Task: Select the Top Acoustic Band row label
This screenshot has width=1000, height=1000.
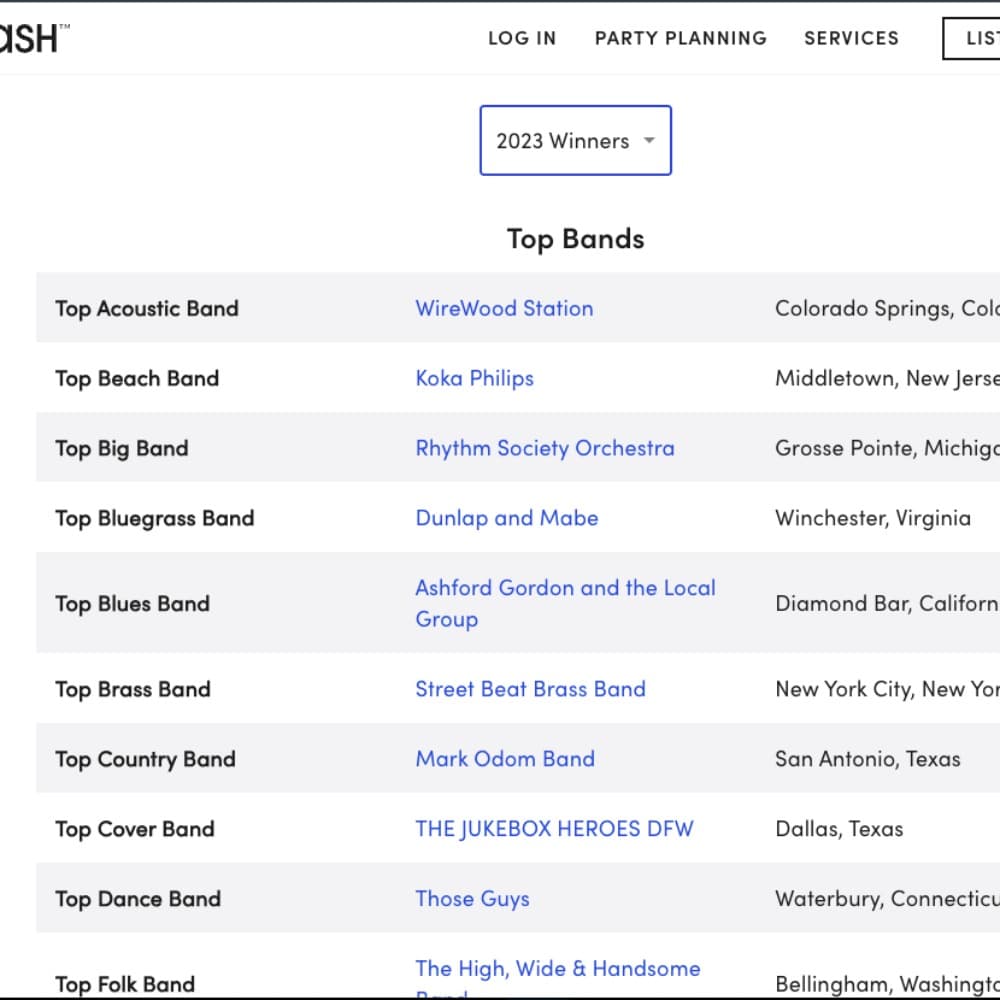Action: click(x=147, y=308)
